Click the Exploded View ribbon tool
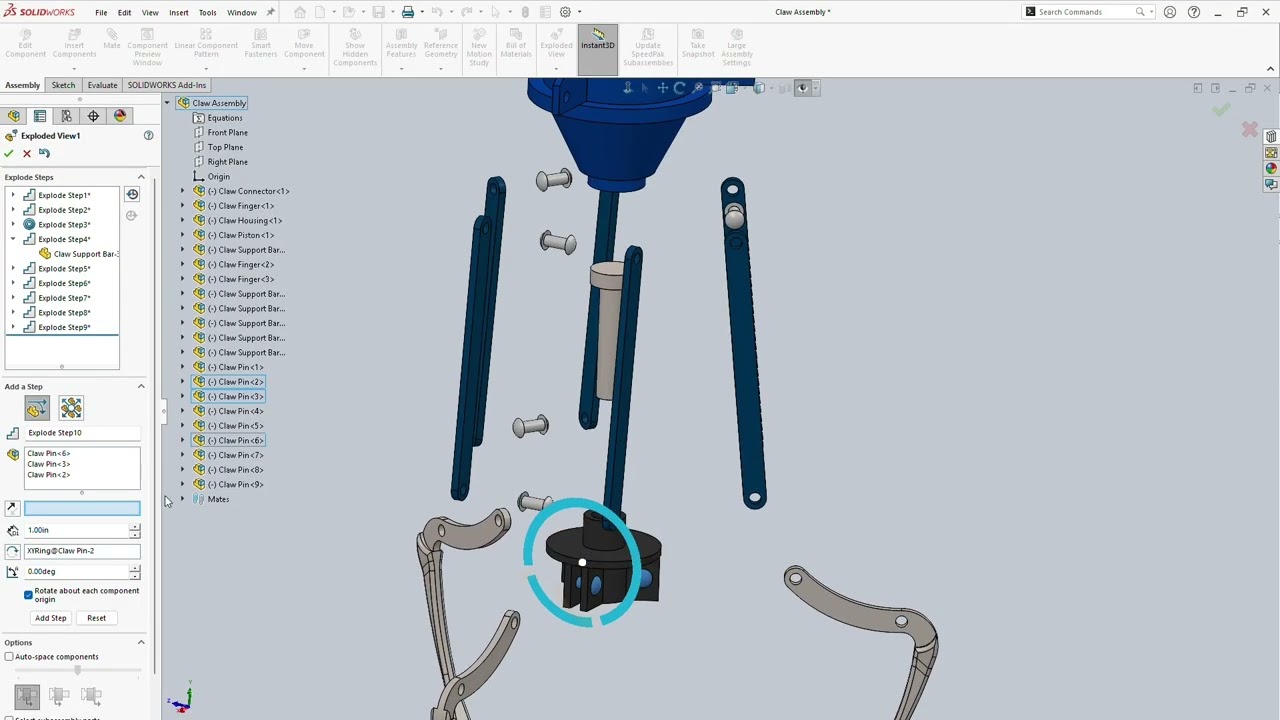Image resolution: width=1280 pixels, height=720 pixels. [556, 49]
